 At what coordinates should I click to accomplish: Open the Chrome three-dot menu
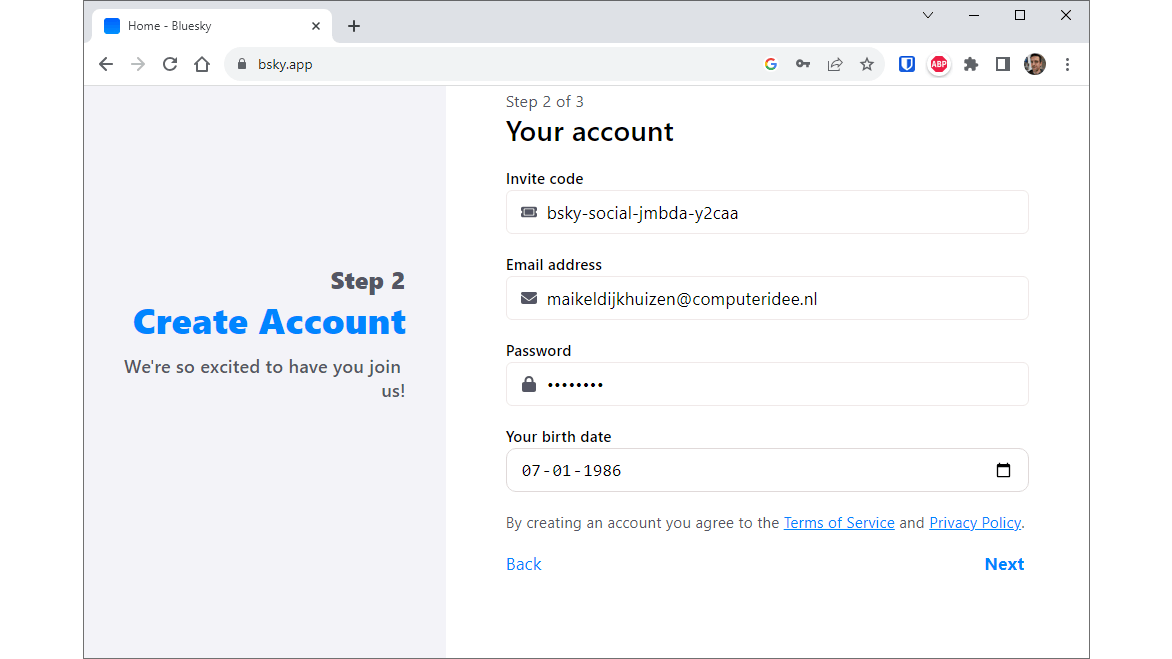[x=1067, y=64]
